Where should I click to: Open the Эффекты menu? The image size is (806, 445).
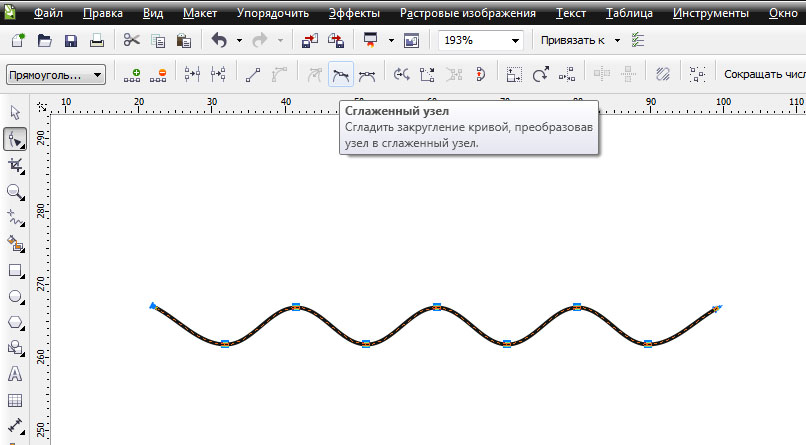[354, 13]
